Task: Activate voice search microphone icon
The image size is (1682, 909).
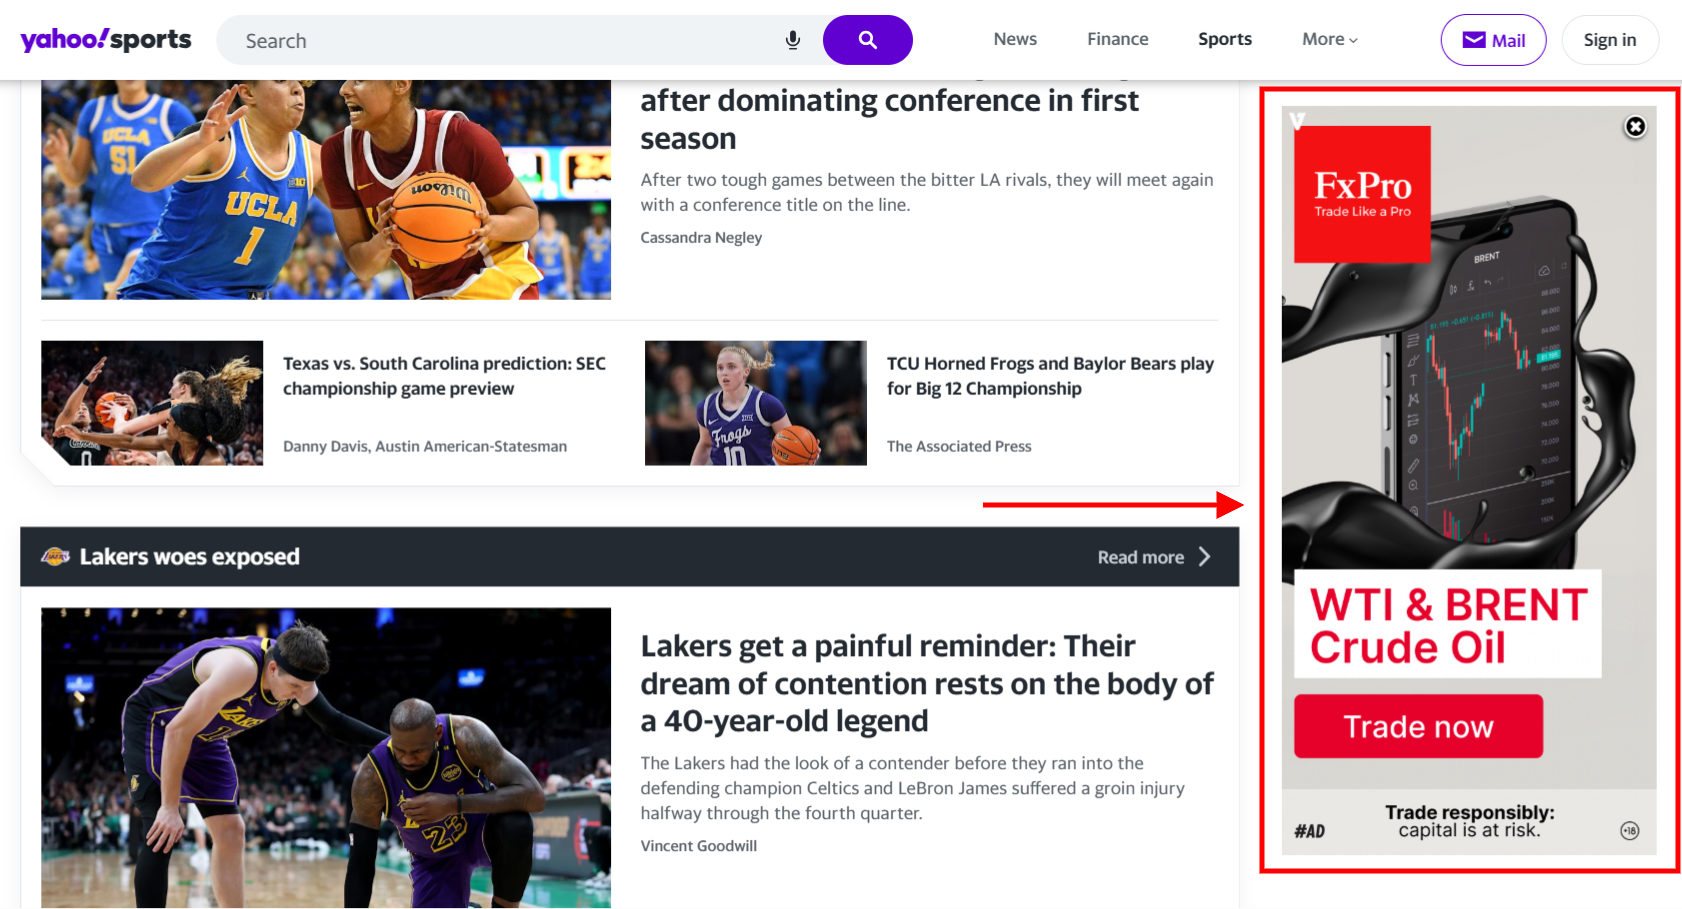Action: pos(793,40)
